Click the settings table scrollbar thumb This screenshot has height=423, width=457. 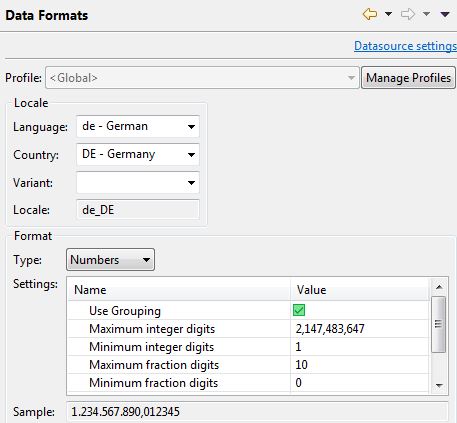(438, 324)
